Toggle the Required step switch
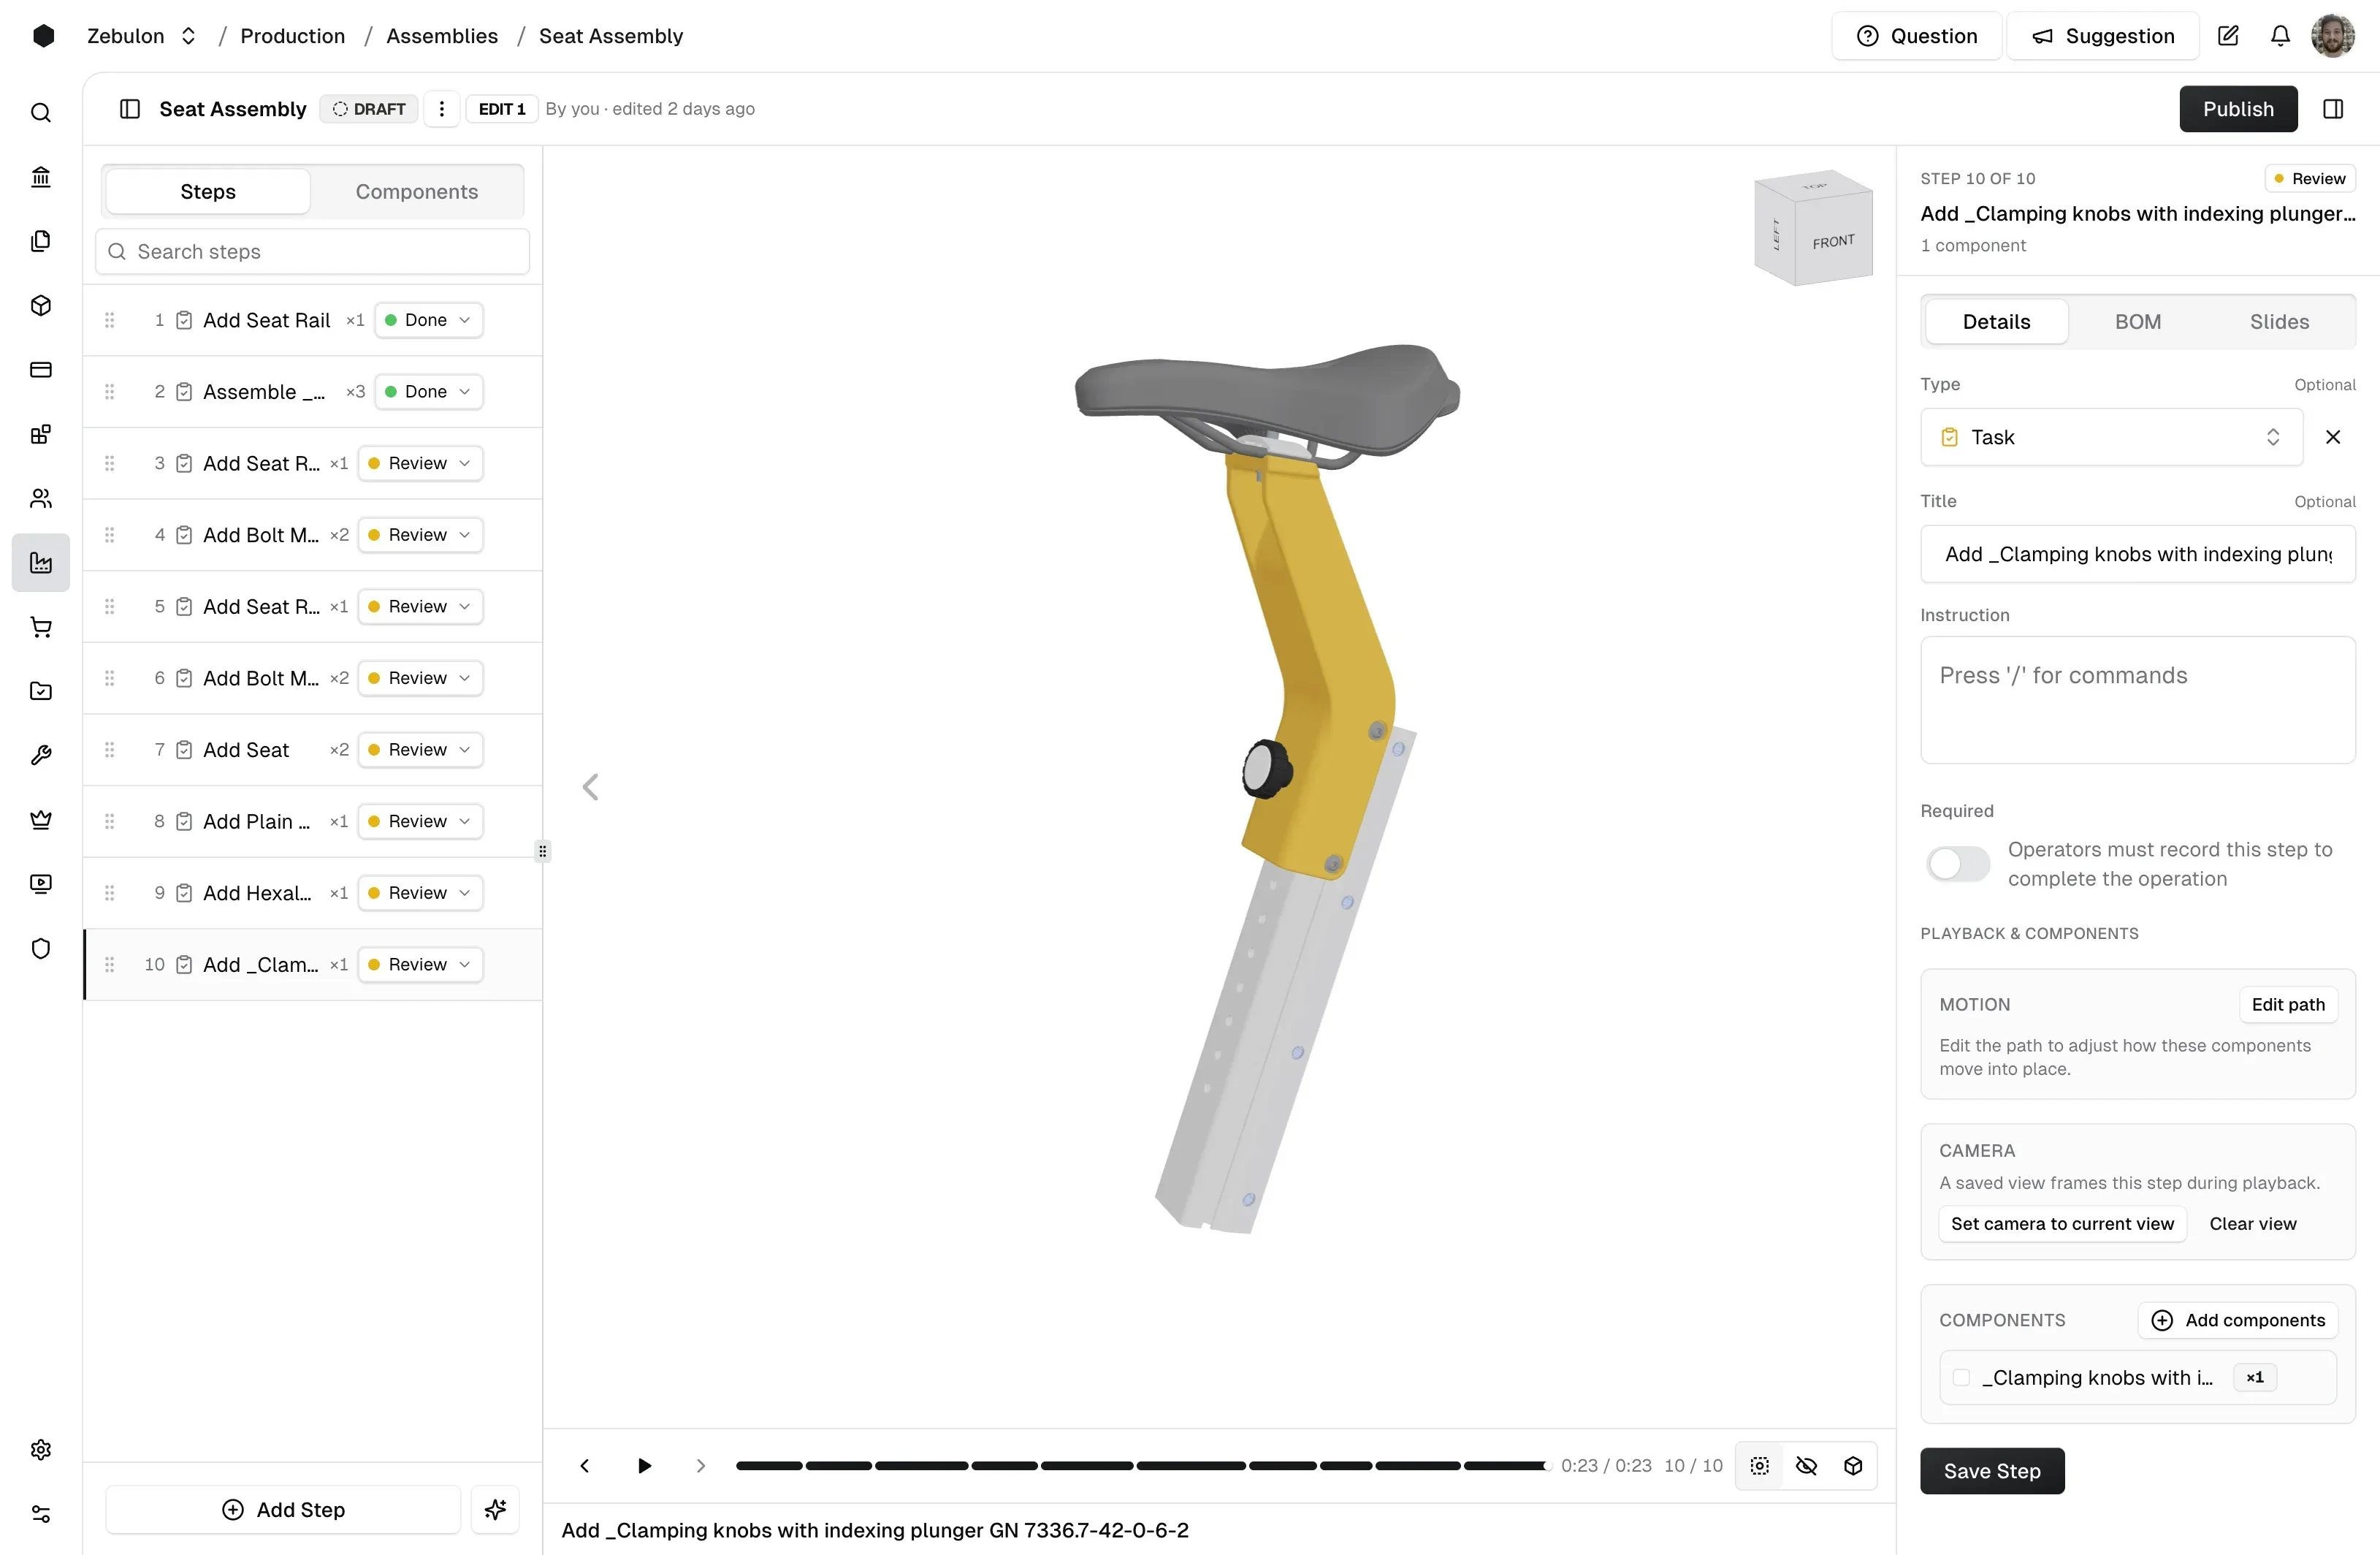 point(1958,863)
